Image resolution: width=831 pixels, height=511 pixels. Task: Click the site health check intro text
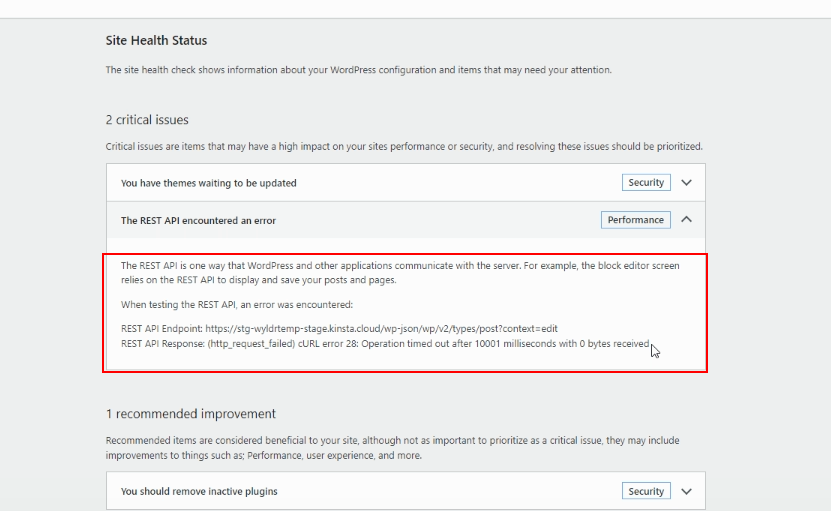point(358,70)
